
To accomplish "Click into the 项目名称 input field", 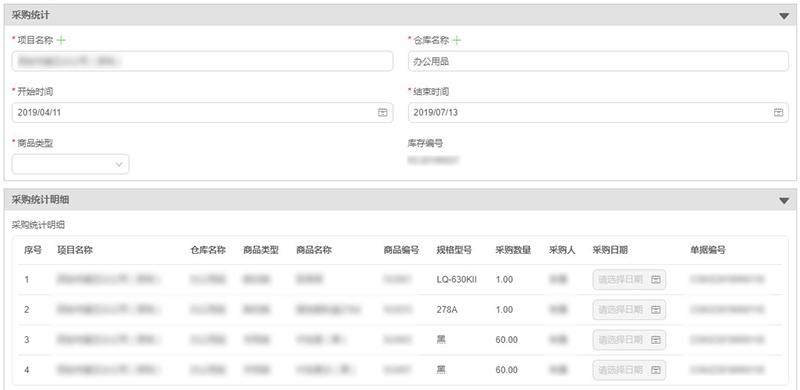I will pyautogui.click(x=203, y=61).
